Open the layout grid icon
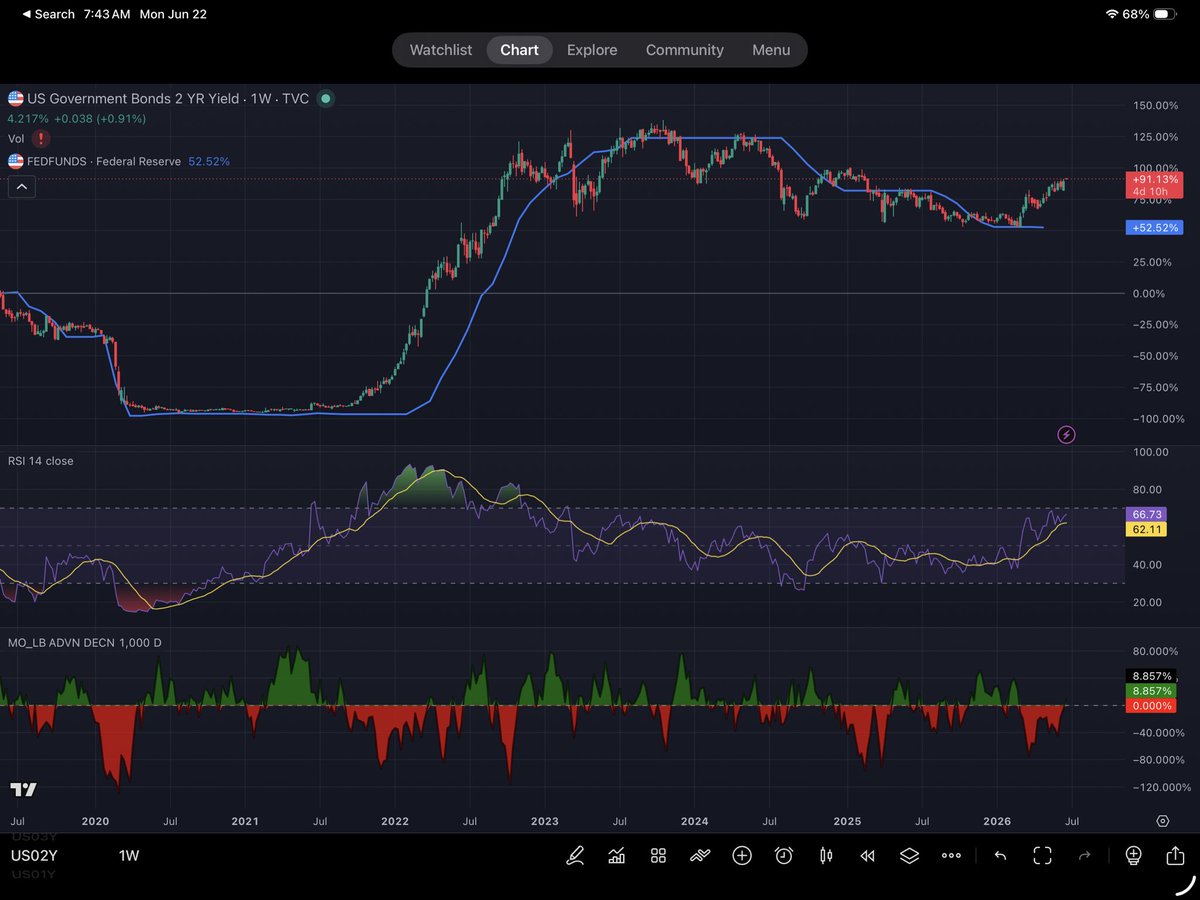 [x=658, y=855]
